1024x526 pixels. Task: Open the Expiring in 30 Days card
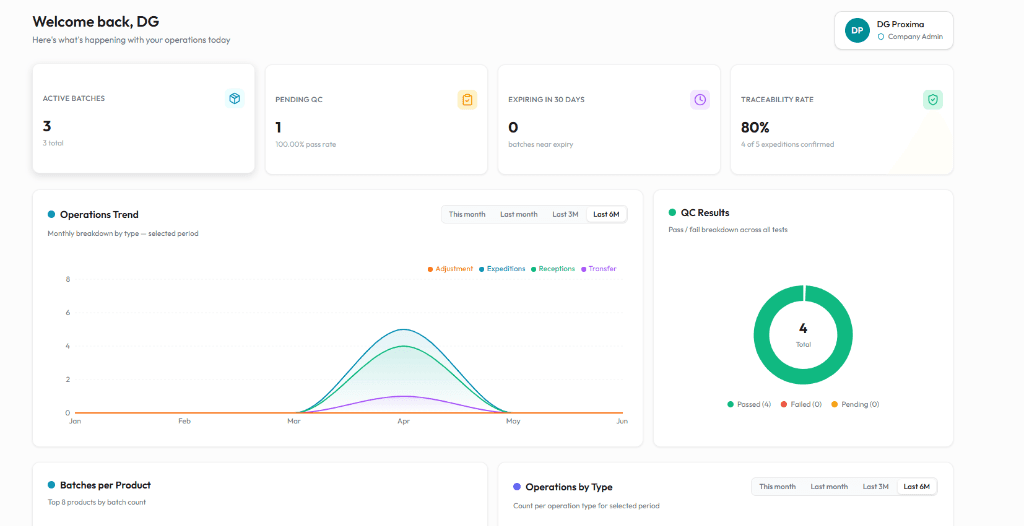[609, 119]
